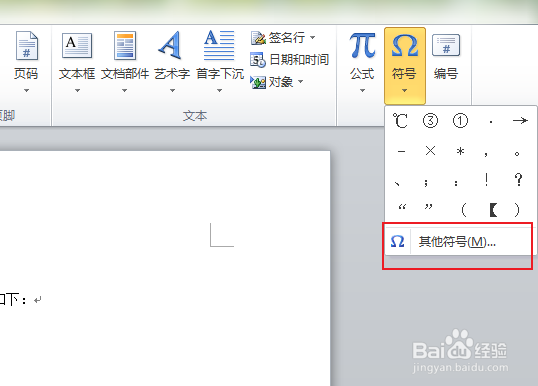Expand the Equation dropdown arrow
Viewport: 538px width, 386px height.
point(362,91)
